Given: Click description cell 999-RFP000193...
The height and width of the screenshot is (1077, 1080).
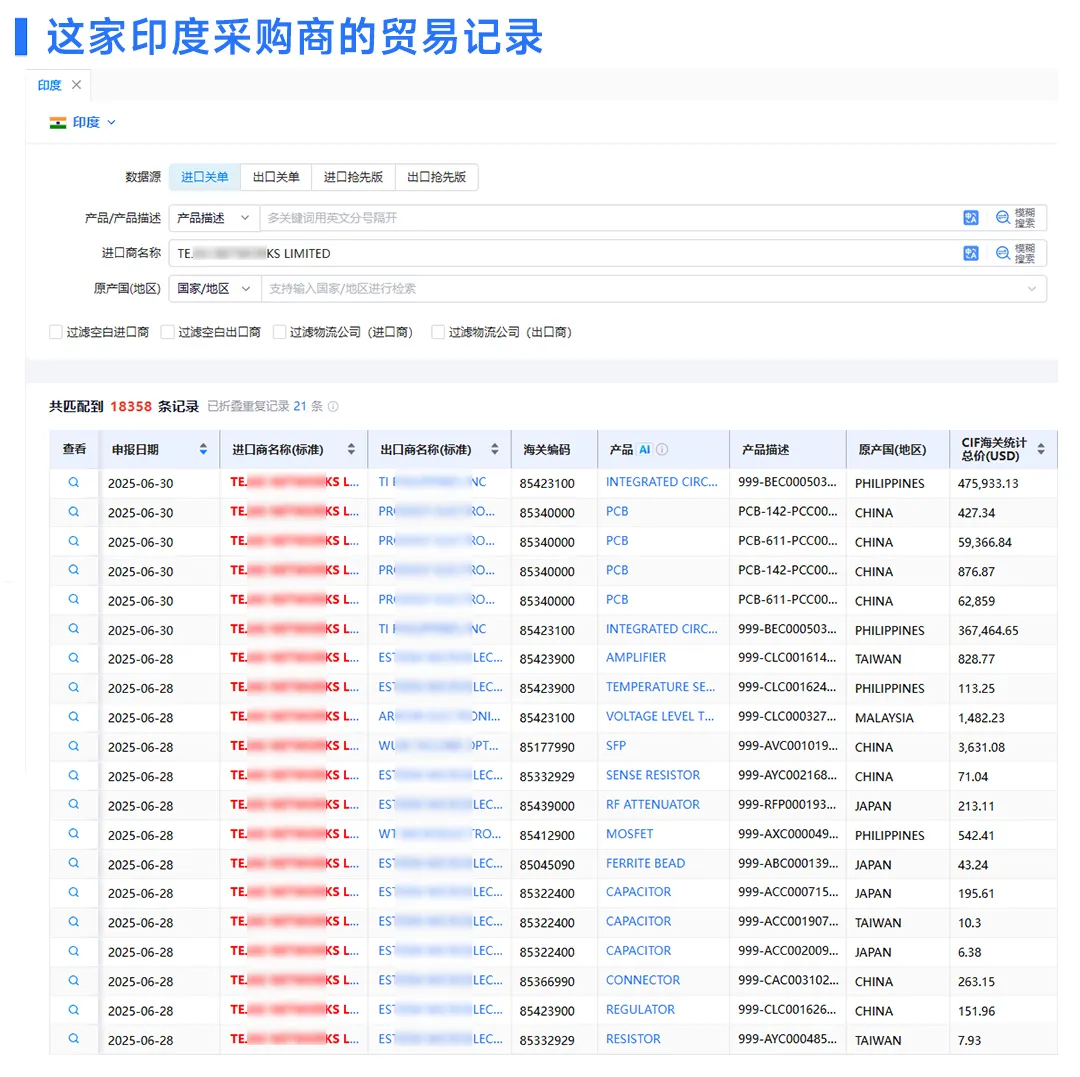Looking at the screenshot, I should click(788, 804).
